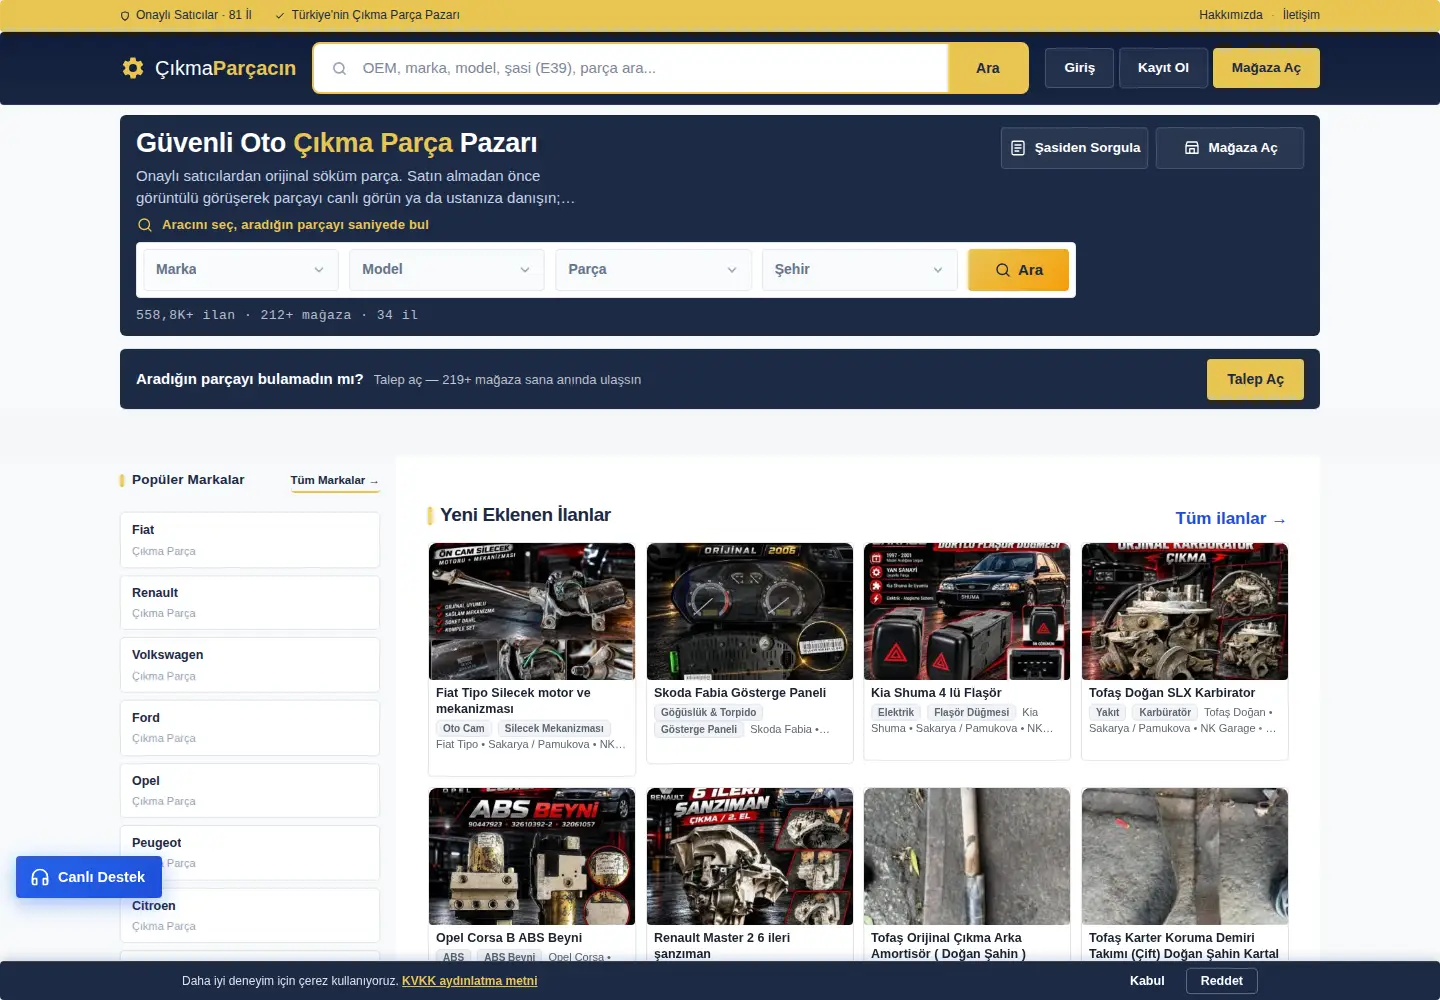Click the magnifier icon next to Aracını seç

point(145,225)
